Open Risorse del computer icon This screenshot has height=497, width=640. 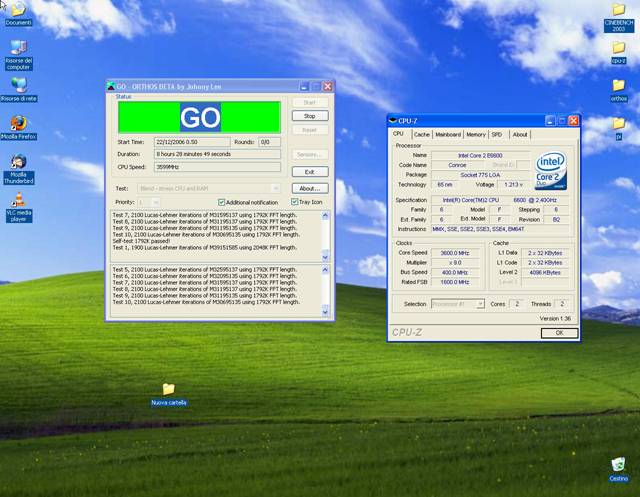tap(18, 48)
